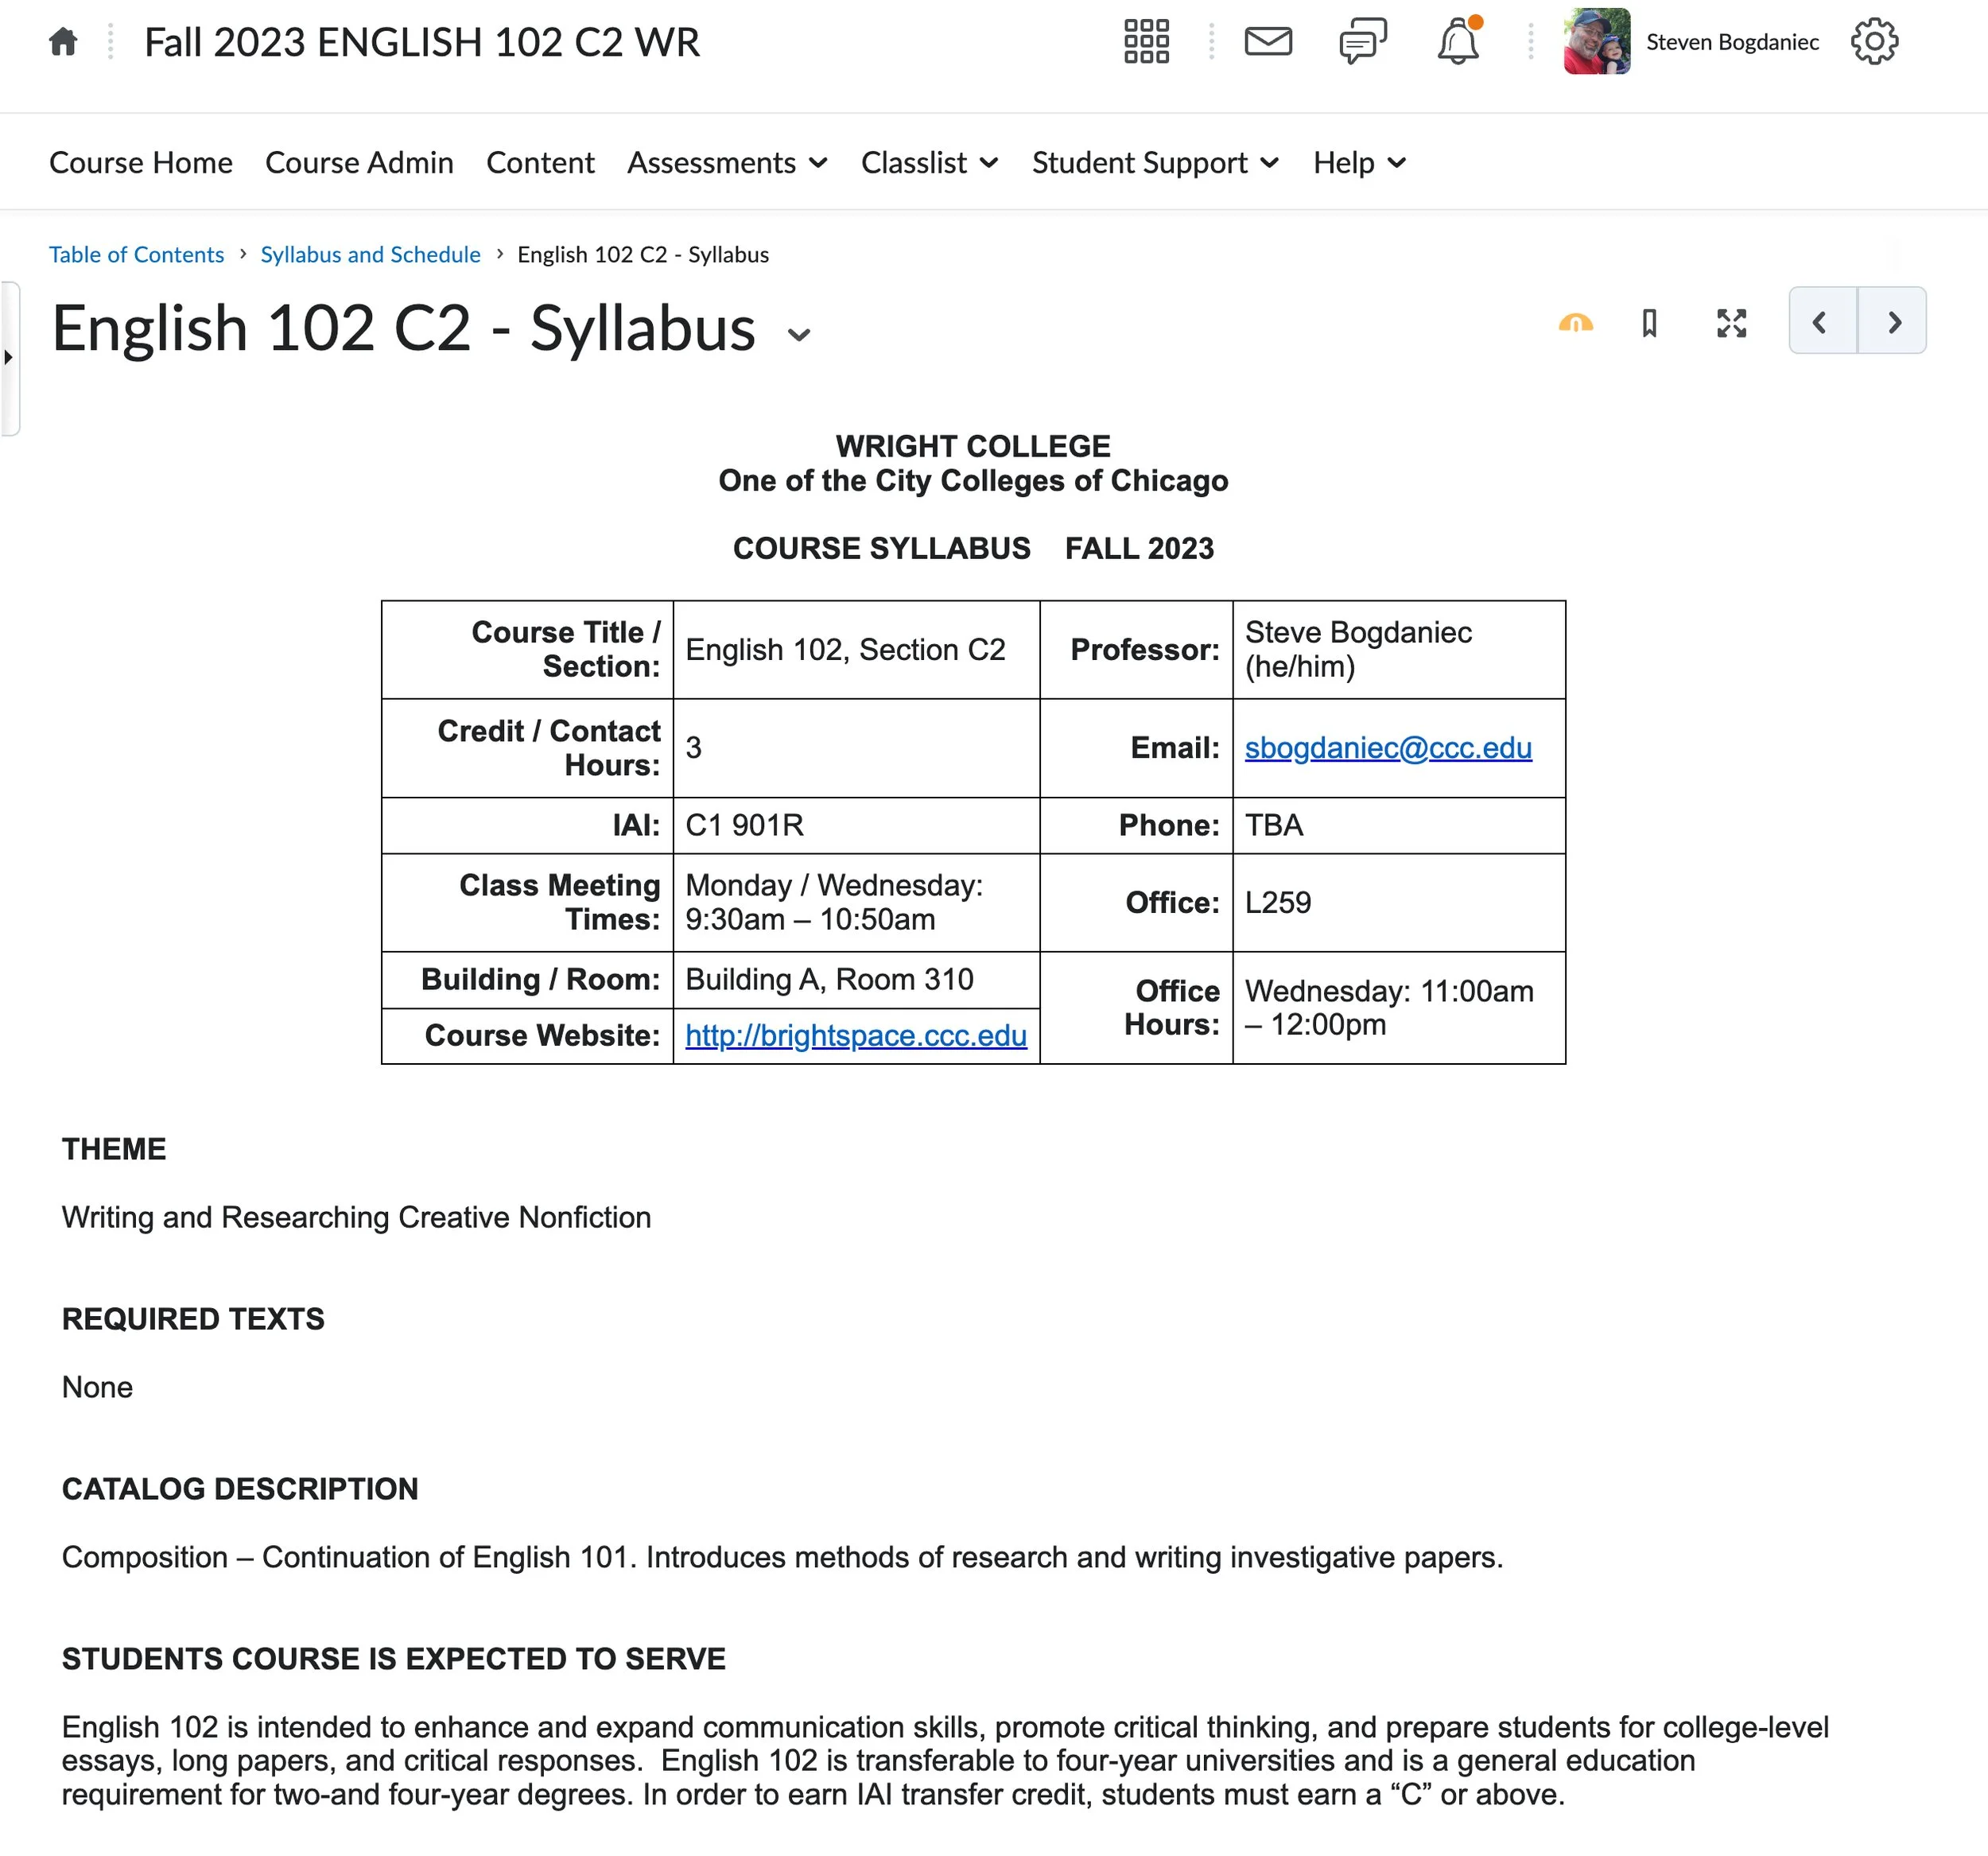This screenshot has width=1988, height=1856.
Task: Expand the Student Support dropdown
Action: 1155,163
